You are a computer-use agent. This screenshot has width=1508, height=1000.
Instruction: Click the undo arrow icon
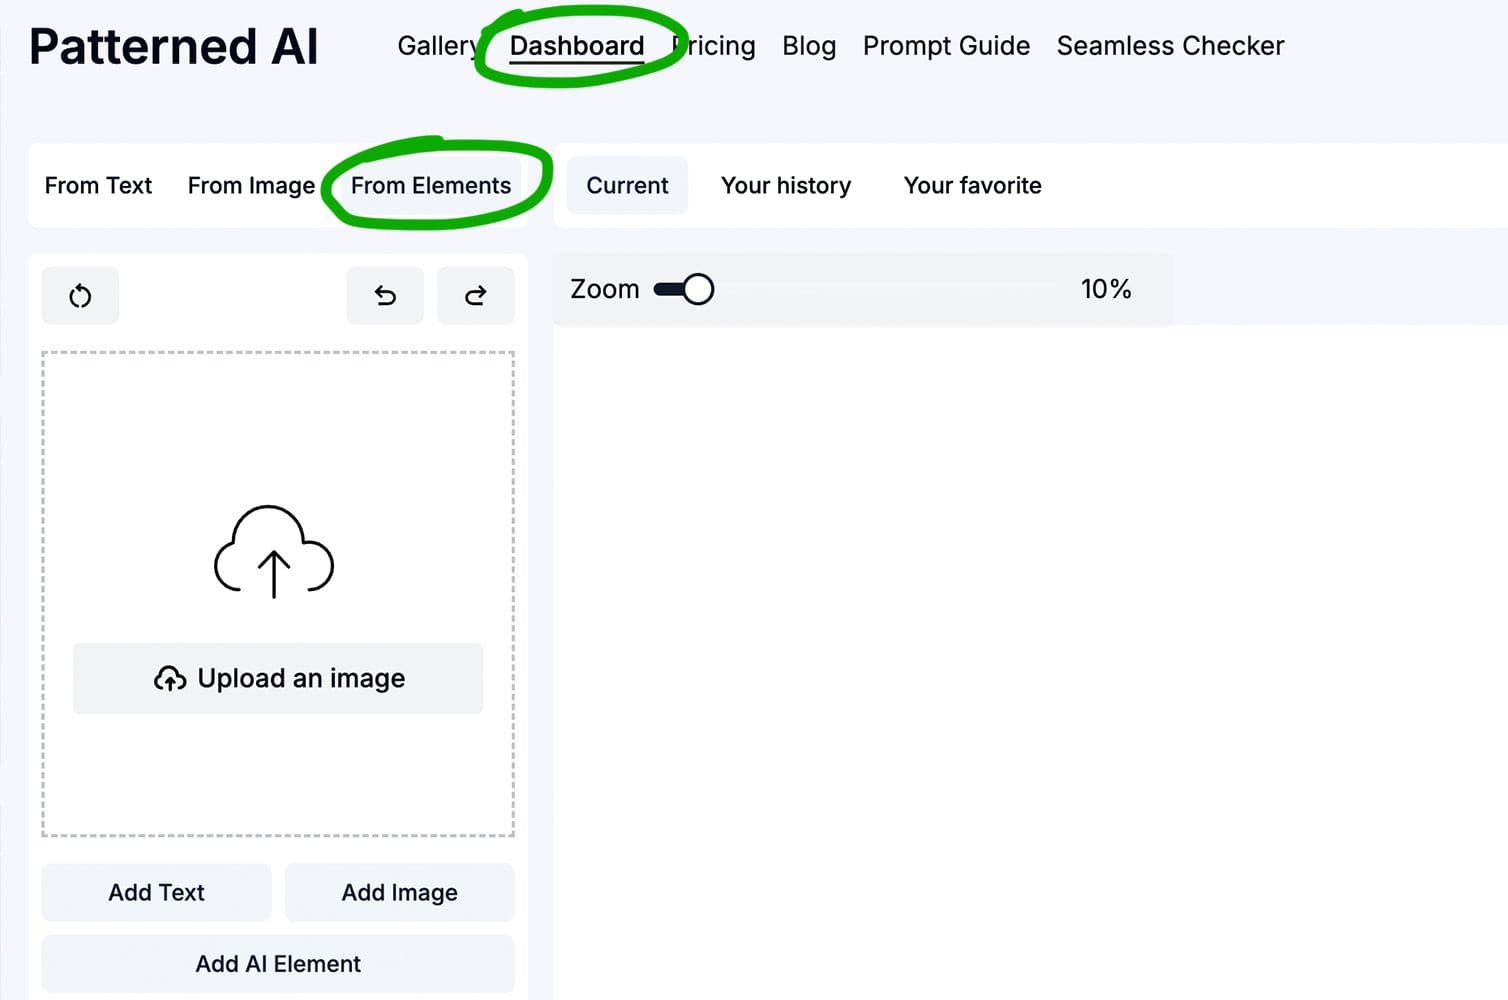coord(385,296)
